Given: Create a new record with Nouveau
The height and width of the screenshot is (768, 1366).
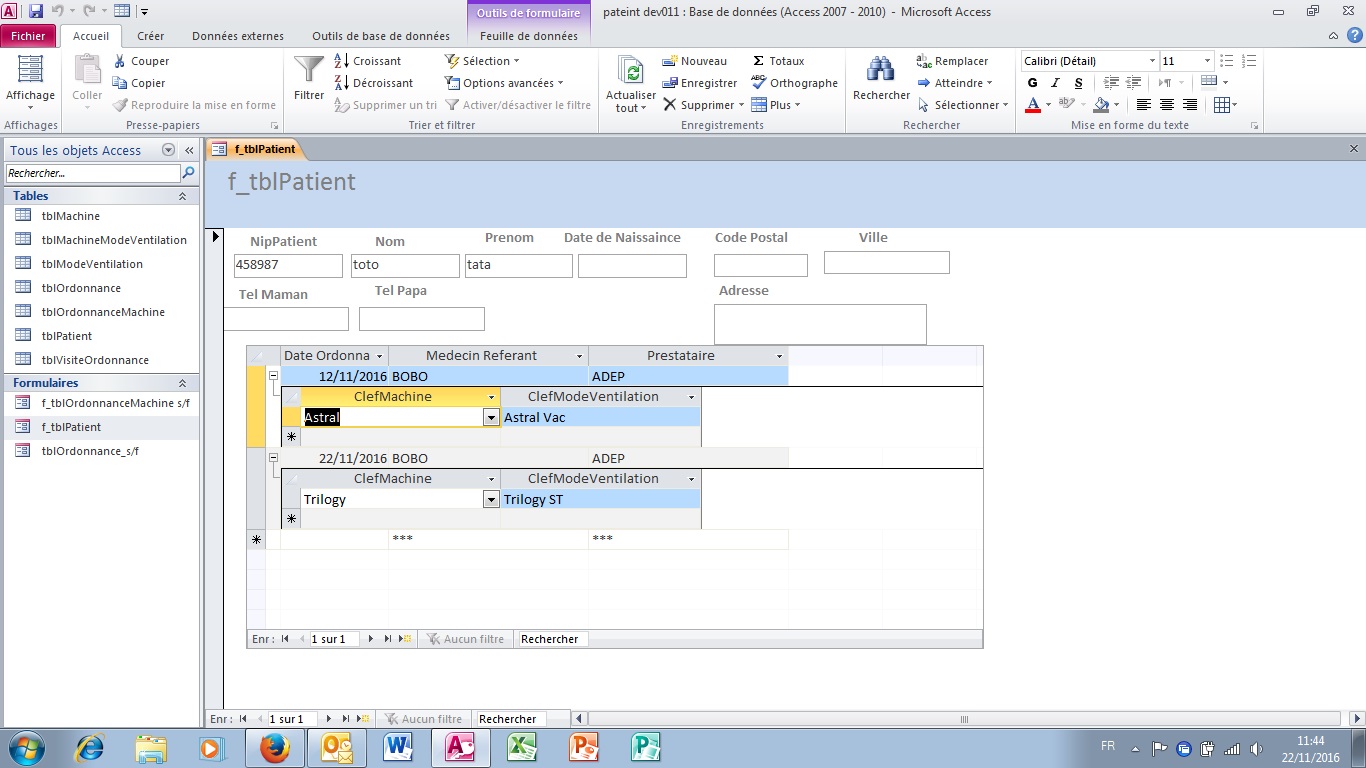Looking at the screenshot, I should [x=695, y=61].
